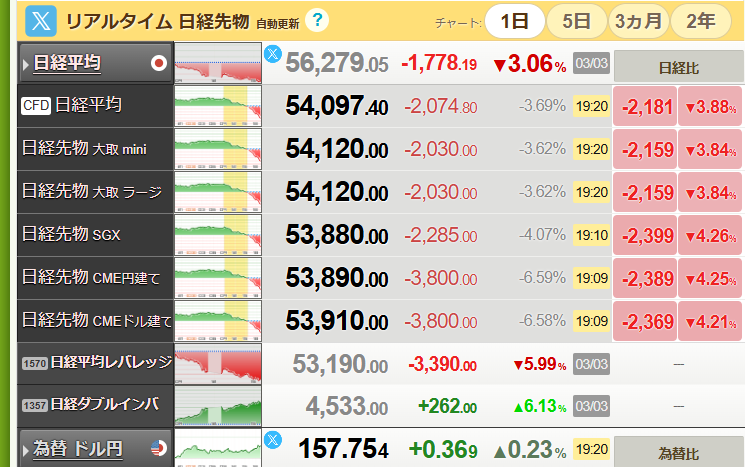Screen dimensions: 745x467
Task: Expand the 日経平均 section arrow
Action: tap(26, 64)
